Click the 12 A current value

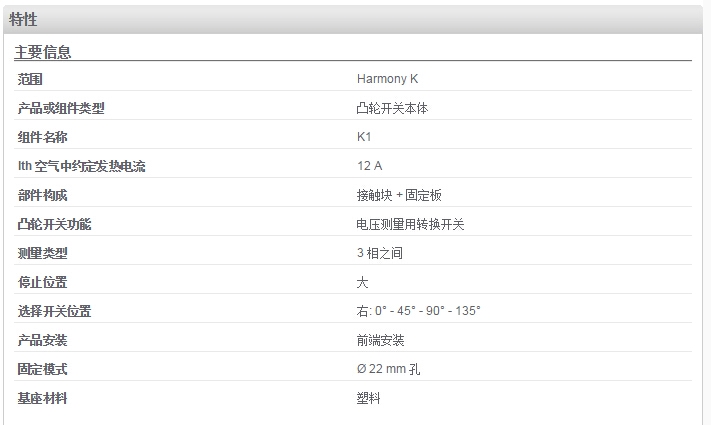[x=370, y=166]
